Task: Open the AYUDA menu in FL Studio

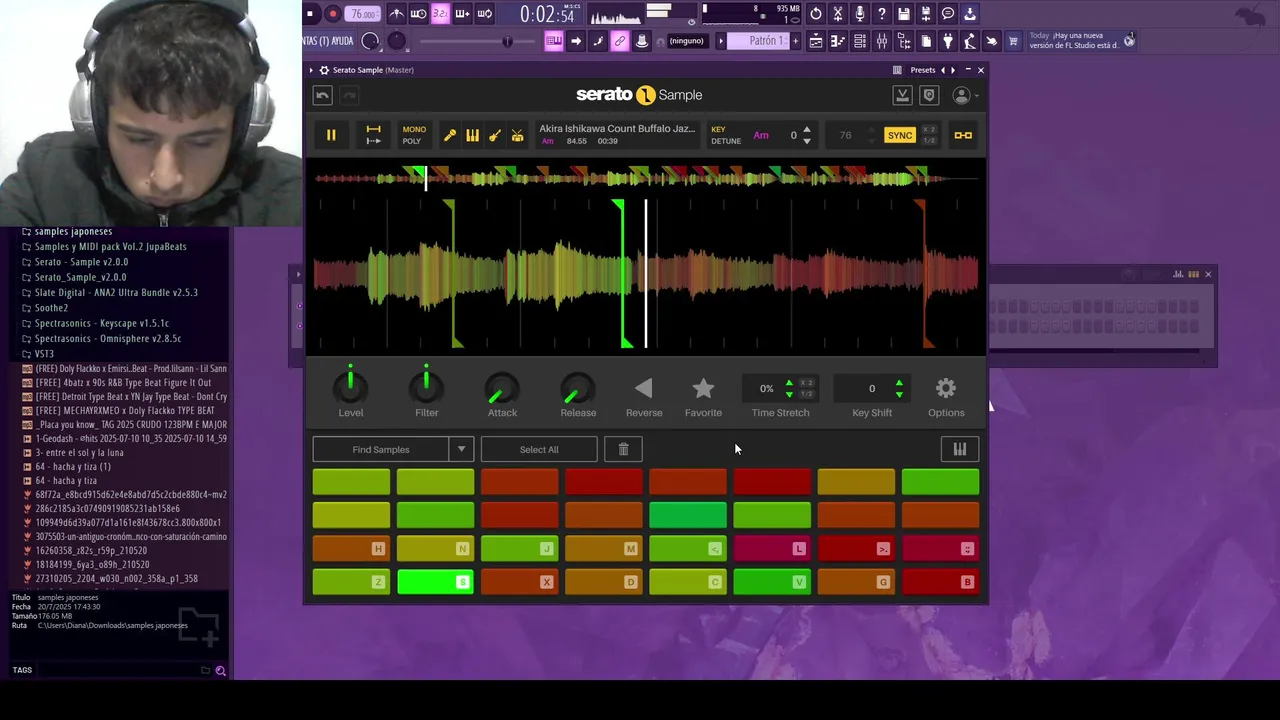Action: point(342,41)
